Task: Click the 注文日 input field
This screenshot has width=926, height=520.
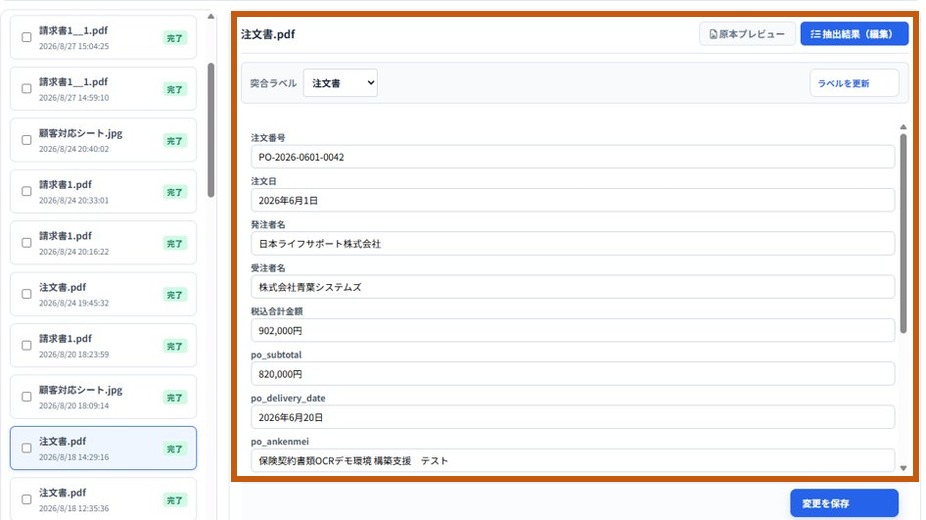Action: [572, 201]
